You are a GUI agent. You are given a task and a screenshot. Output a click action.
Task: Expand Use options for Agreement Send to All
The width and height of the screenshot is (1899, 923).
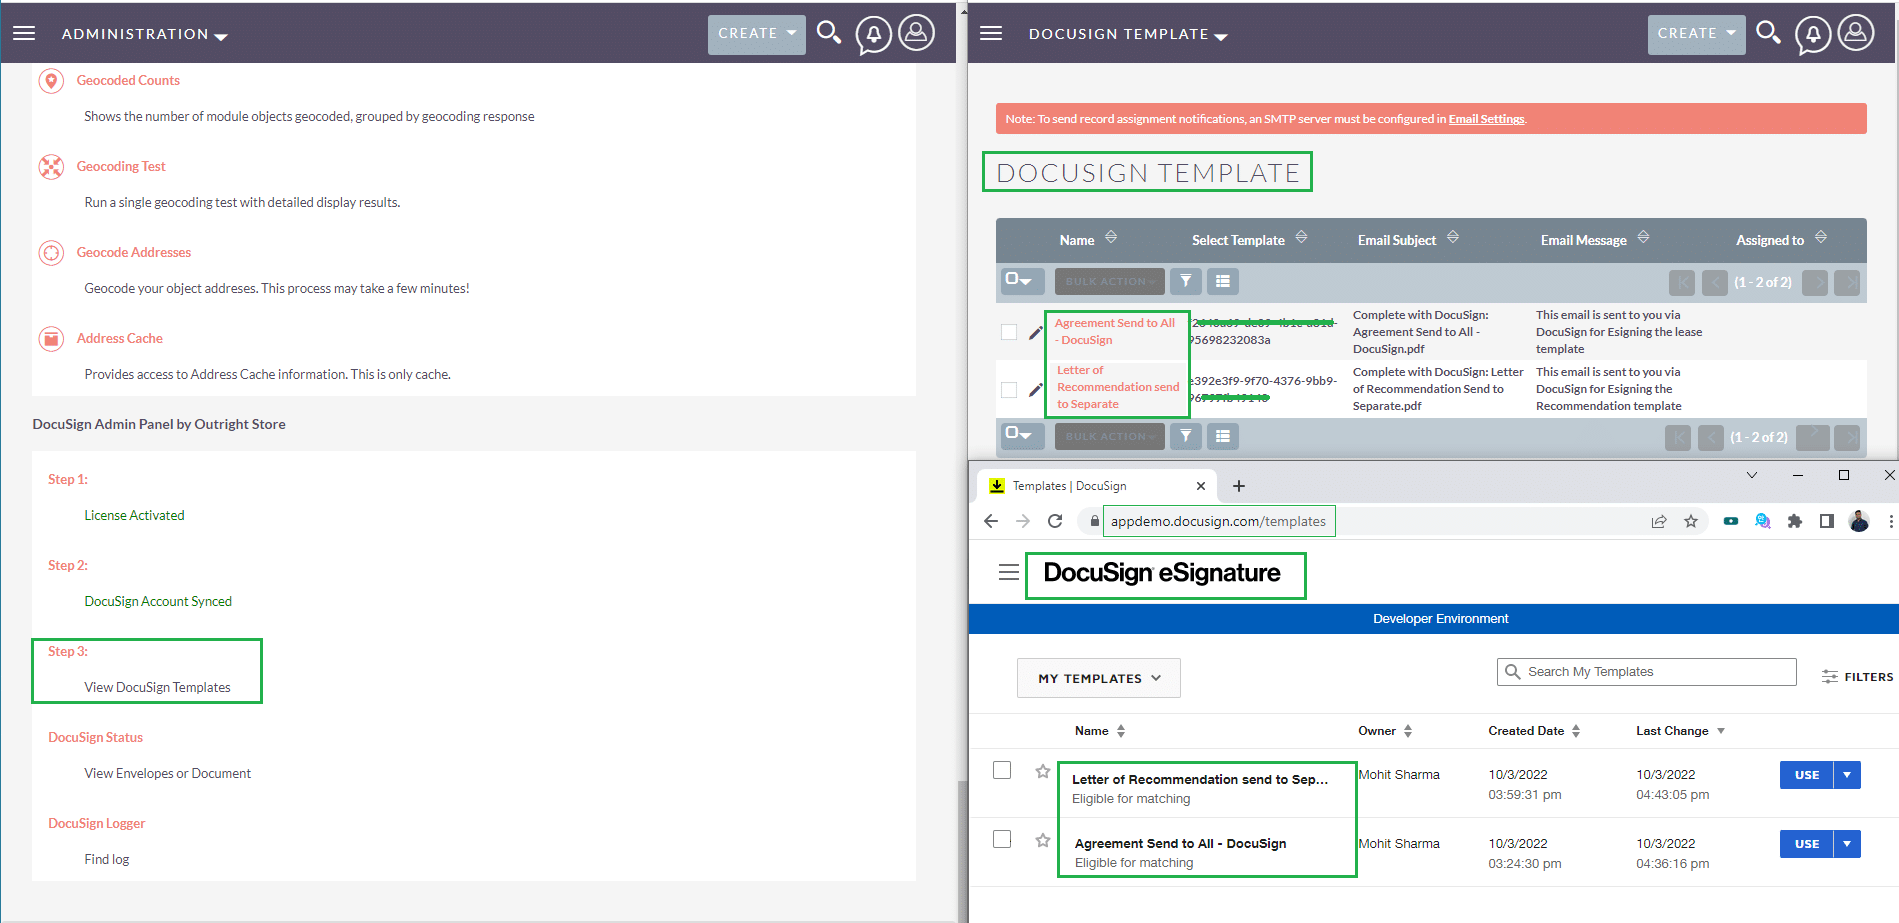(x=1847, y=844)
